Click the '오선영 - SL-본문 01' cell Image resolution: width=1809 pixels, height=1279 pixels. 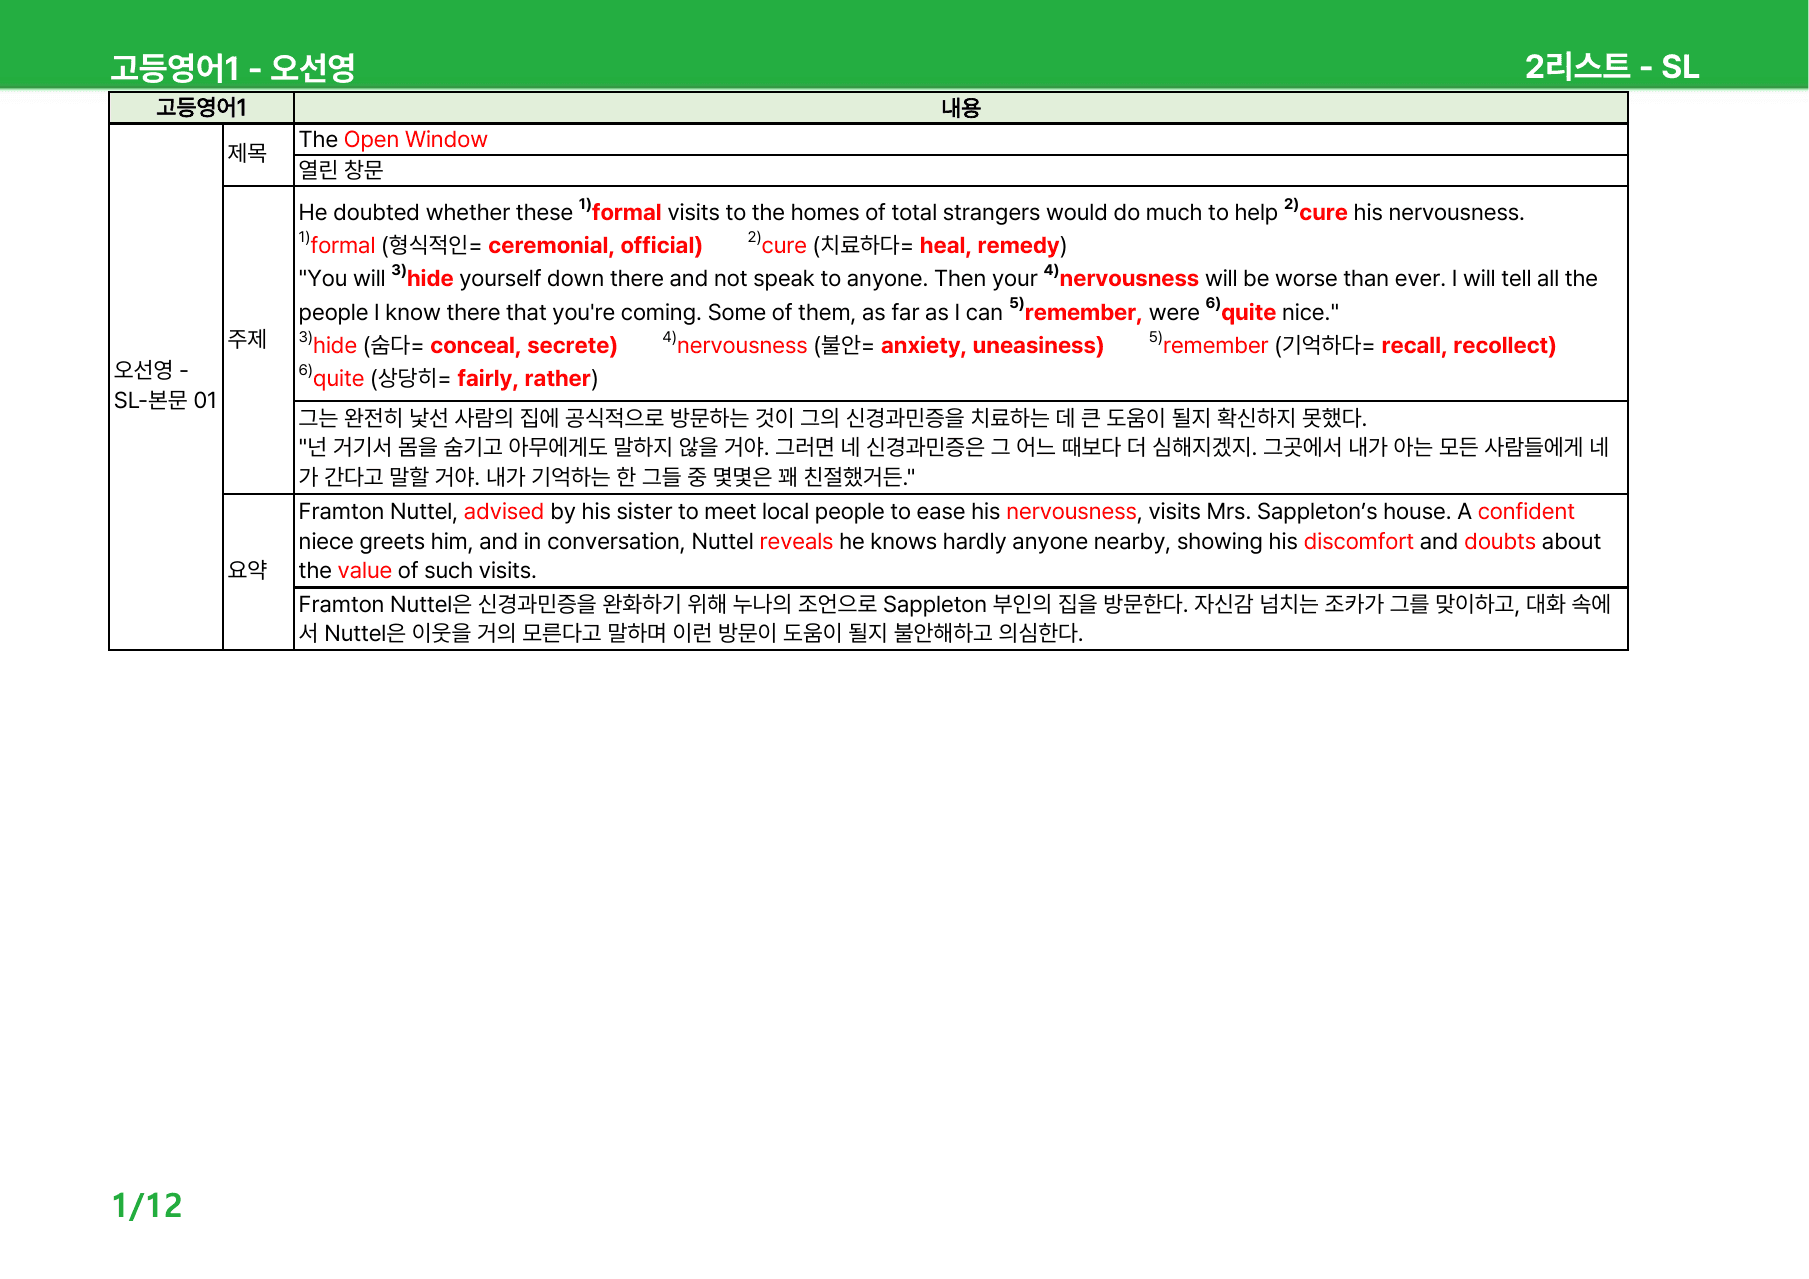[165, 386]
